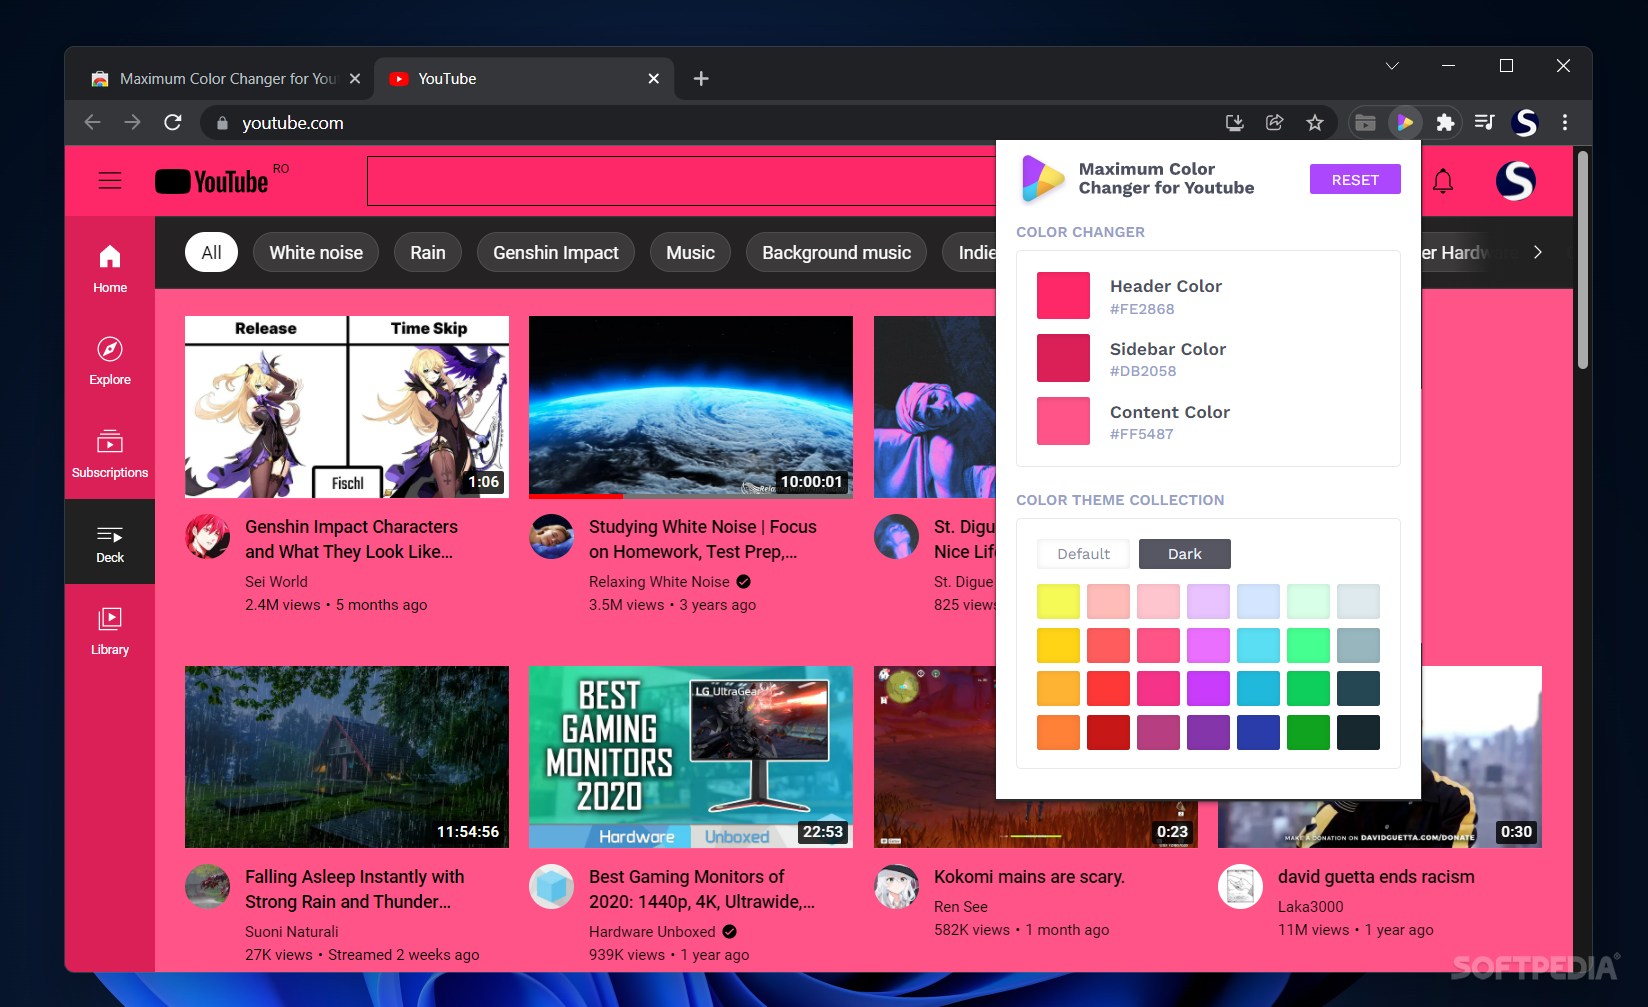This screenshot has height=1007, width=1648.
Task: Open the david guetta ends racism title
Action: (1376, 877)
